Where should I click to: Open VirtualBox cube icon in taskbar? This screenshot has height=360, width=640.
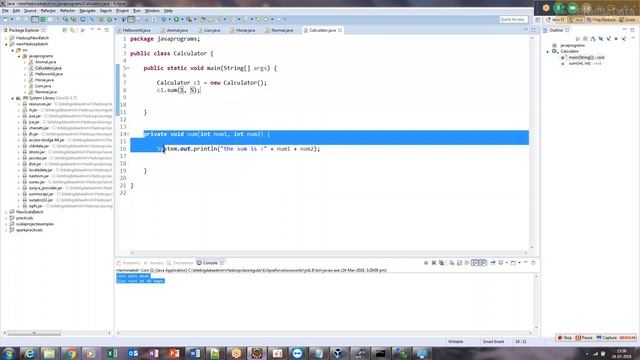pos(338,353)
